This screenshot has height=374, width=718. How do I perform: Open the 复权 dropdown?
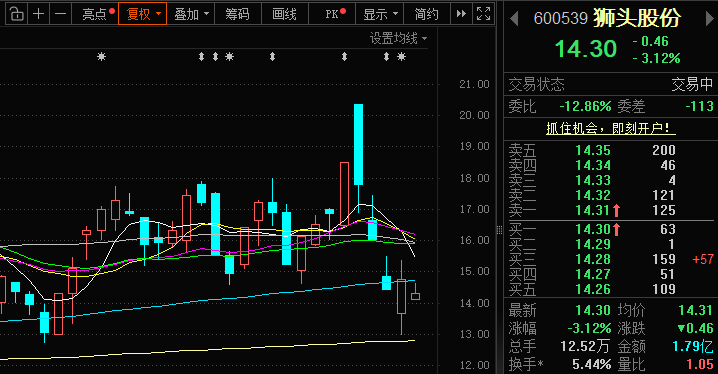point(142,14)
